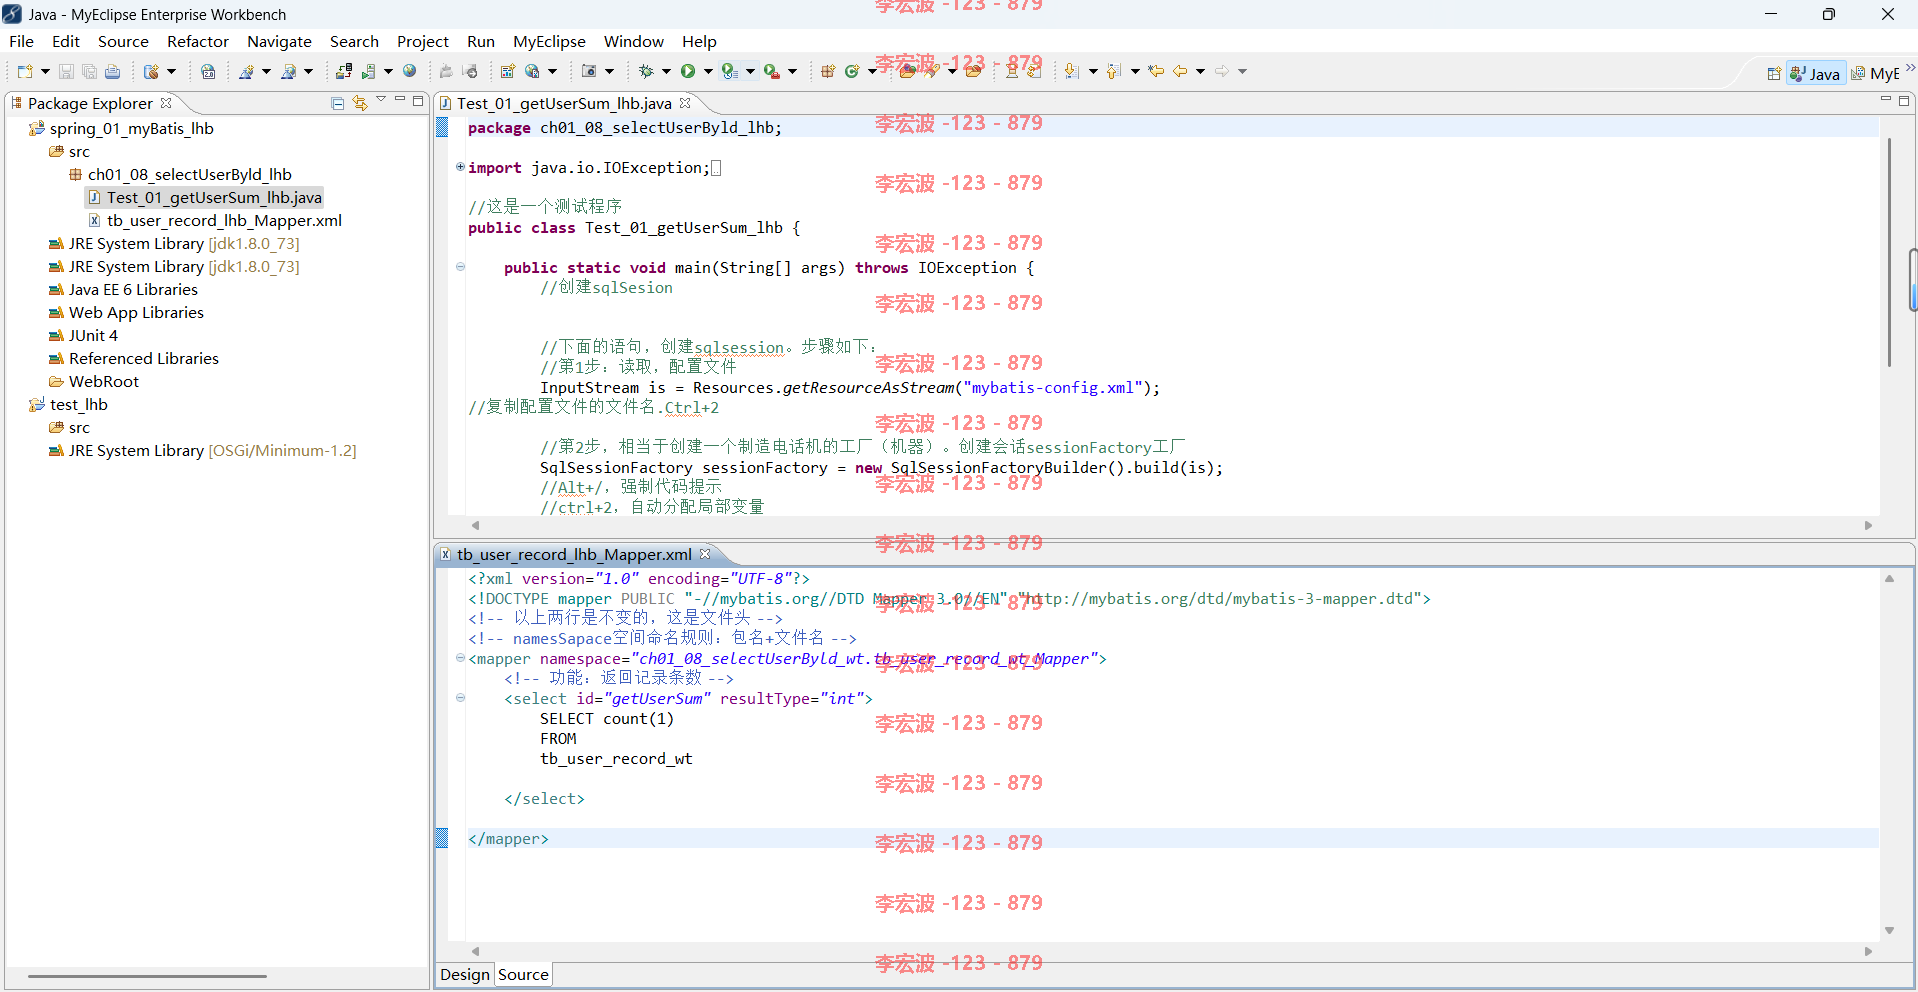Image resolution: width=1918 pixels, height=992 pixels.
Task: Open the MyEclipse menu
Action: point(549,41)
